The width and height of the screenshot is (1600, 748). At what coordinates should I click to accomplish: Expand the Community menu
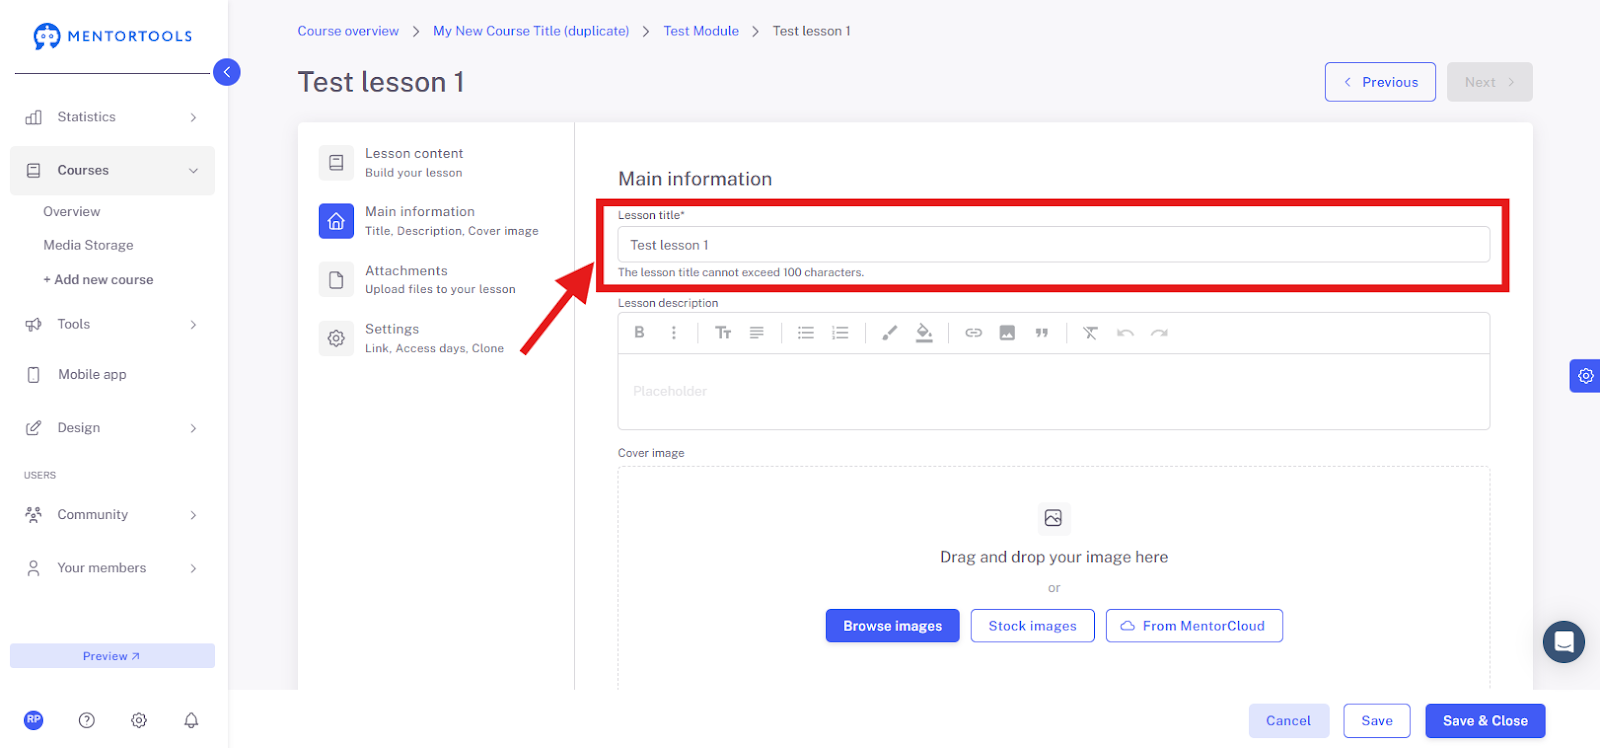pyautogui.click(x=112, y=515)
